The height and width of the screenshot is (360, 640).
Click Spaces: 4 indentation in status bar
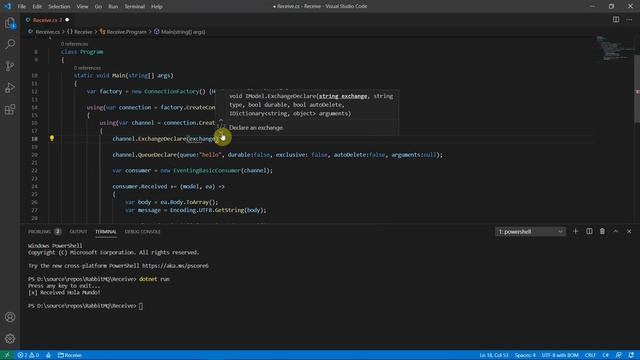[x=525, y=355]
